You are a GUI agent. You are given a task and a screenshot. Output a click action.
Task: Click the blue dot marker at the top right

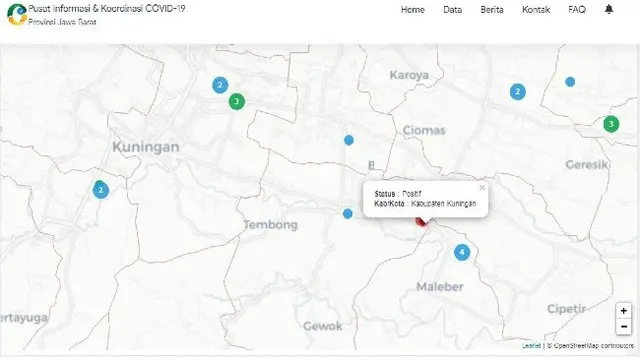click(570, 82)
